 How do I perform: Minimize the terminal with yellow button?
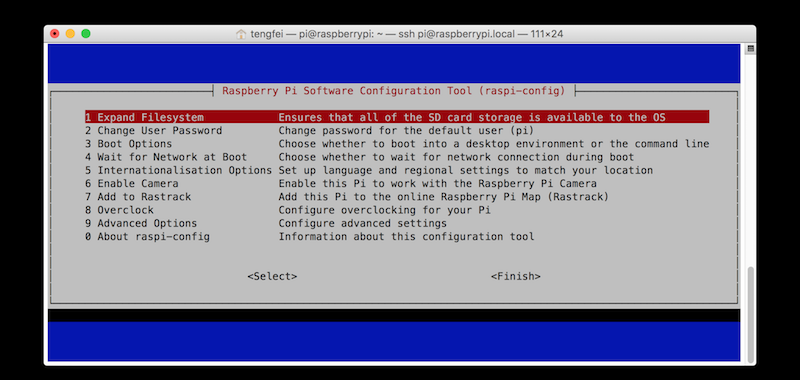point(70,34)
